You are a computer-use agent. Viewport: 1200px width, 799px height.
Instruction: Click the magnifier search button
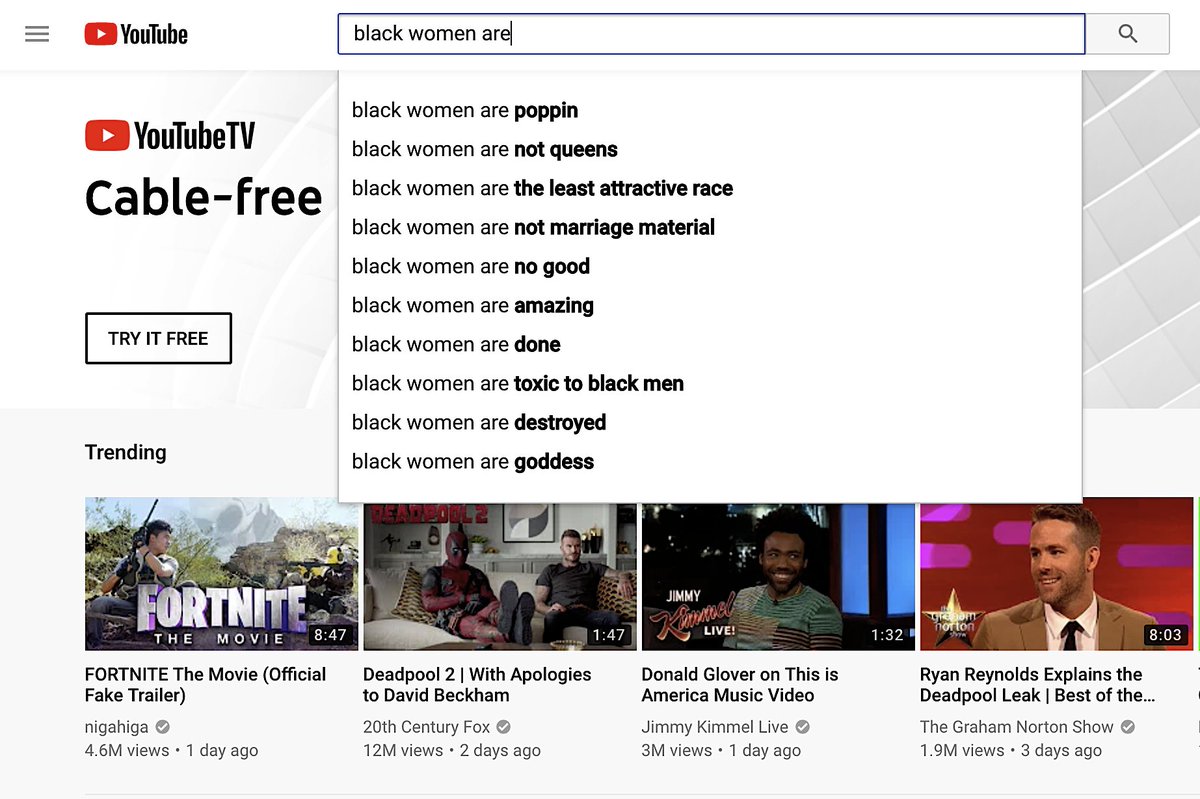tap(1128, 34)
